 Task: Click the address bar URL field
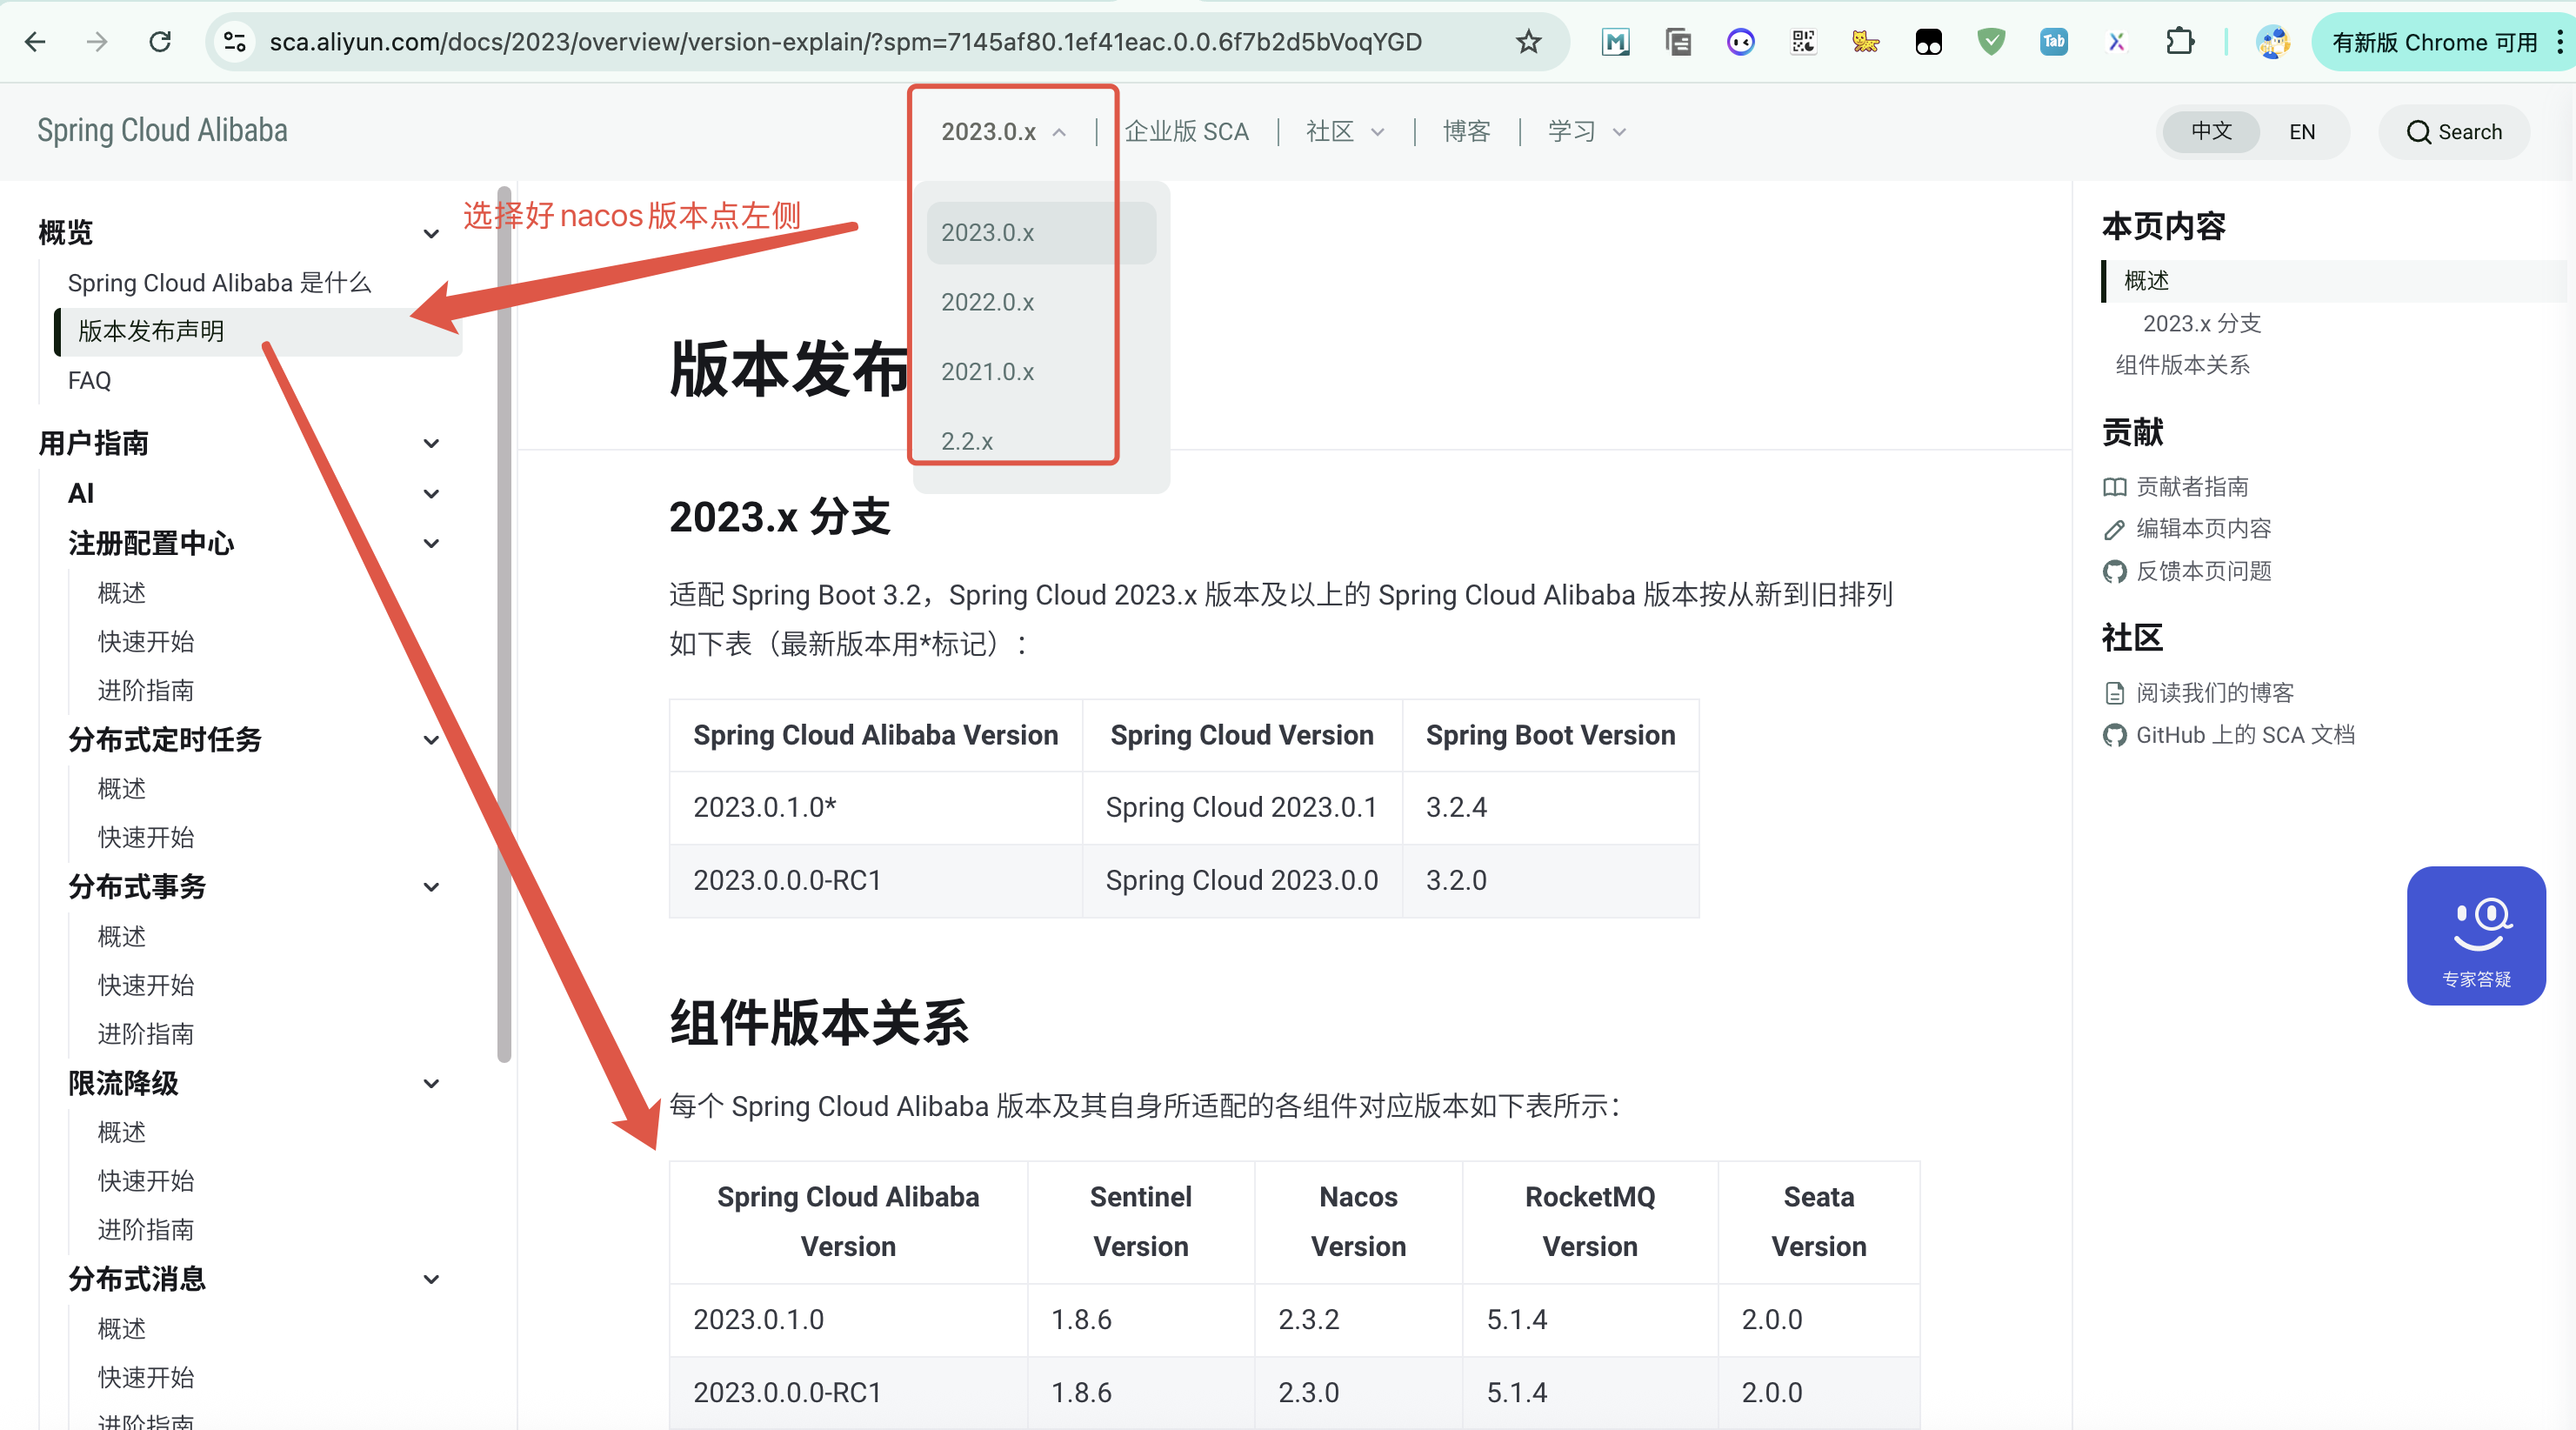point(845,42)
